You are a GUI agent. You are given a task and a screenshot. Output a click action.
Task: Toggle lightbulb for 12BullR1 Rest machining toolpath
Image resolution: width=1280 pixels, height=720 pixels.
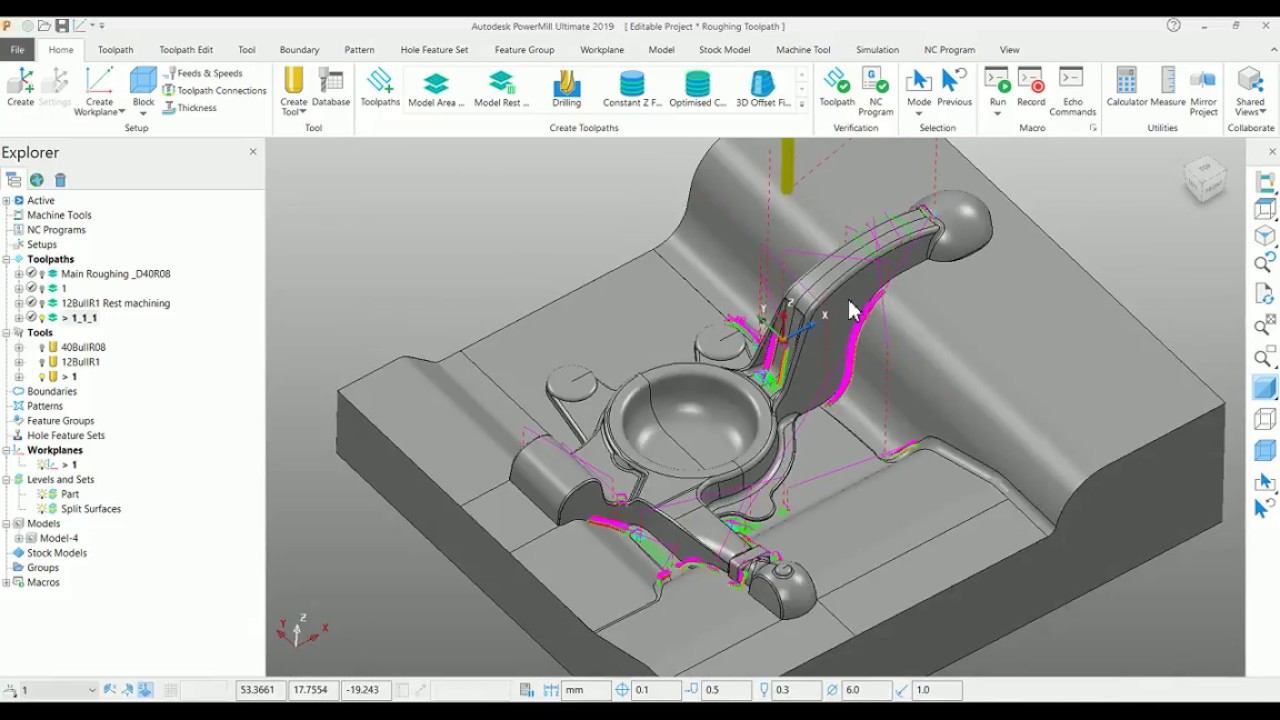tap(43, 303)
